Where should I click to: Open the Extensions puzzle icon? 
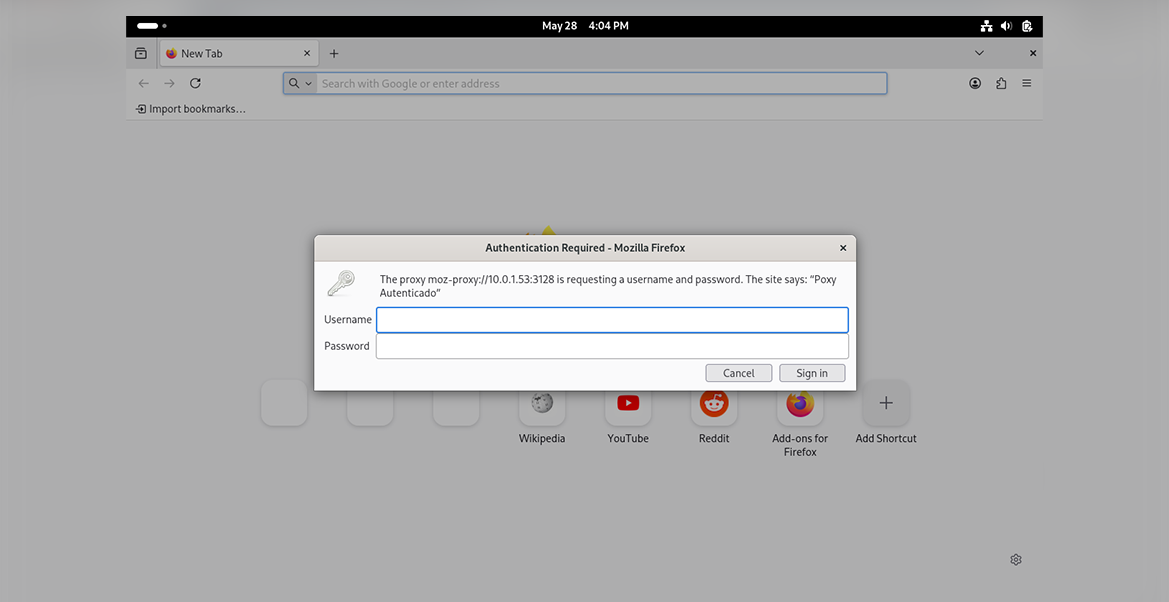pos(1001,84)
